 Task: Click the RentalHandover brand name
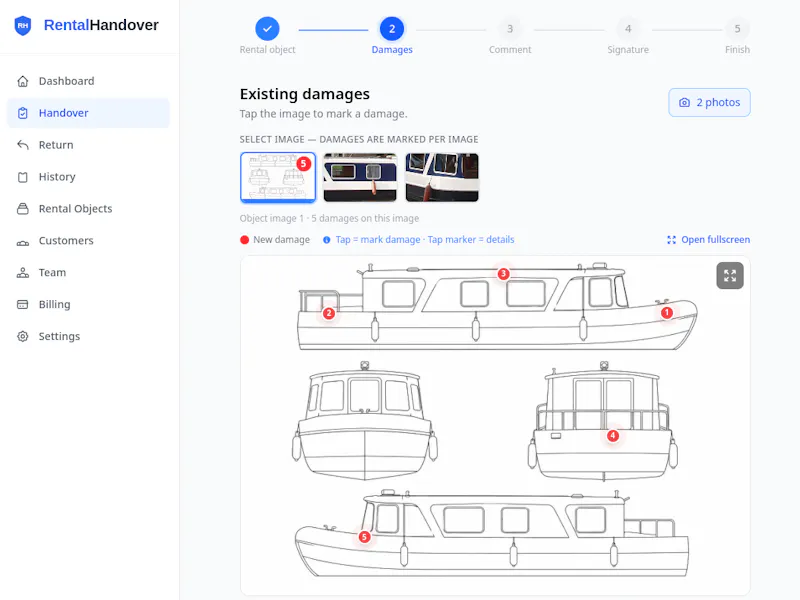pyautogui.click(x=101, y=25)
